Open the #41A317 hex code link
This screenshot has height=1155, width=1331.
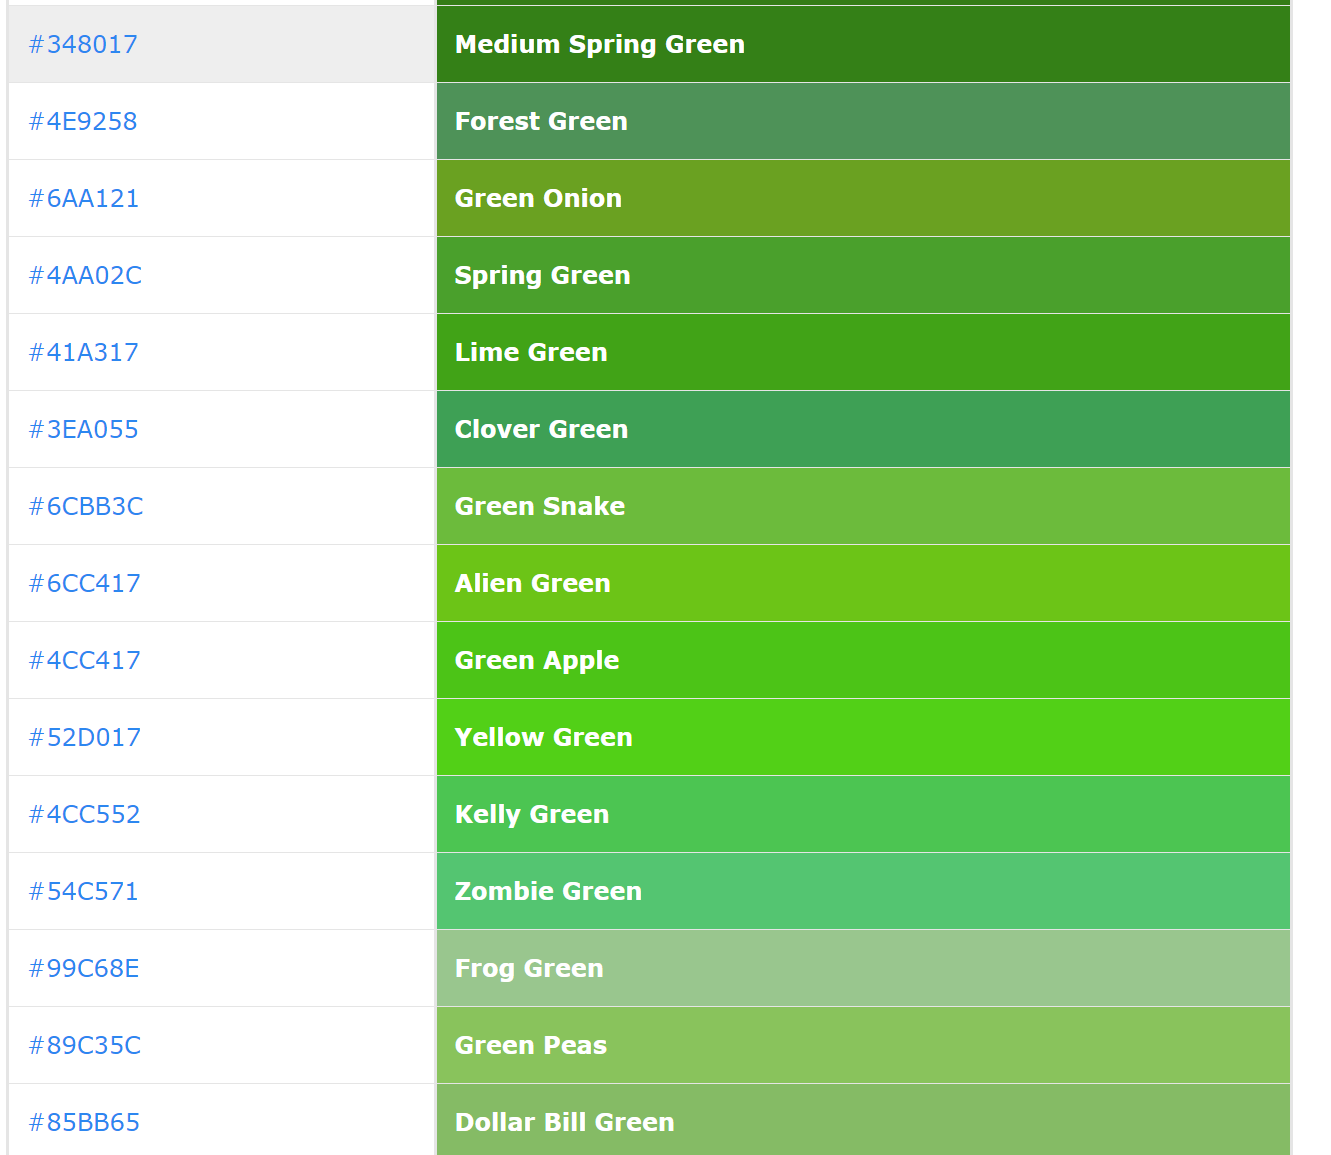pos(83,352)
